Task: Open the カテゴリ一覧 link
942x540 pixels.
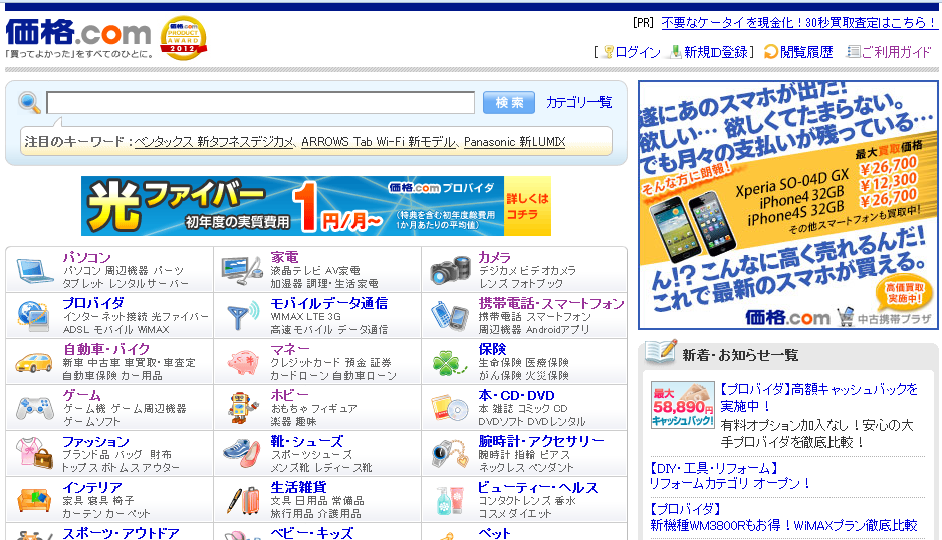Action: [x=579, y=102]
